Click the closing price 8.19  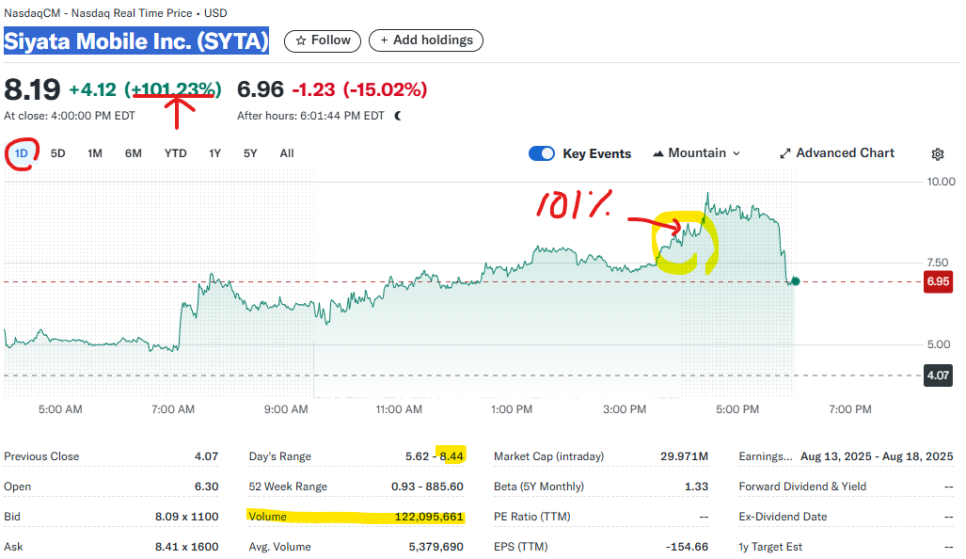point(32,90)
